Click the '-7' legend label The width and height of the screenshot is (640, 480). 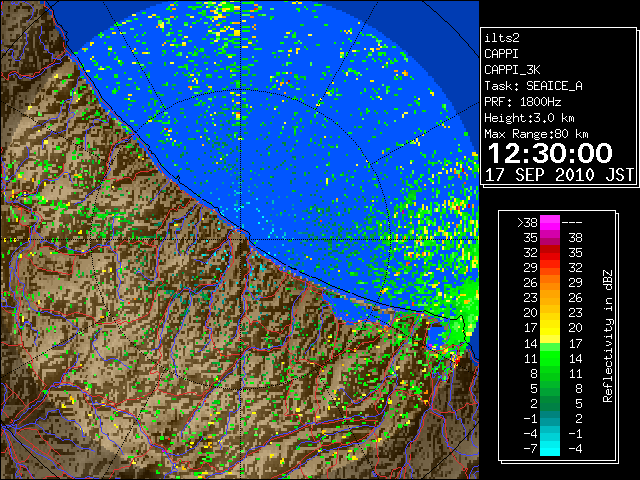click(x=530, y=449)
